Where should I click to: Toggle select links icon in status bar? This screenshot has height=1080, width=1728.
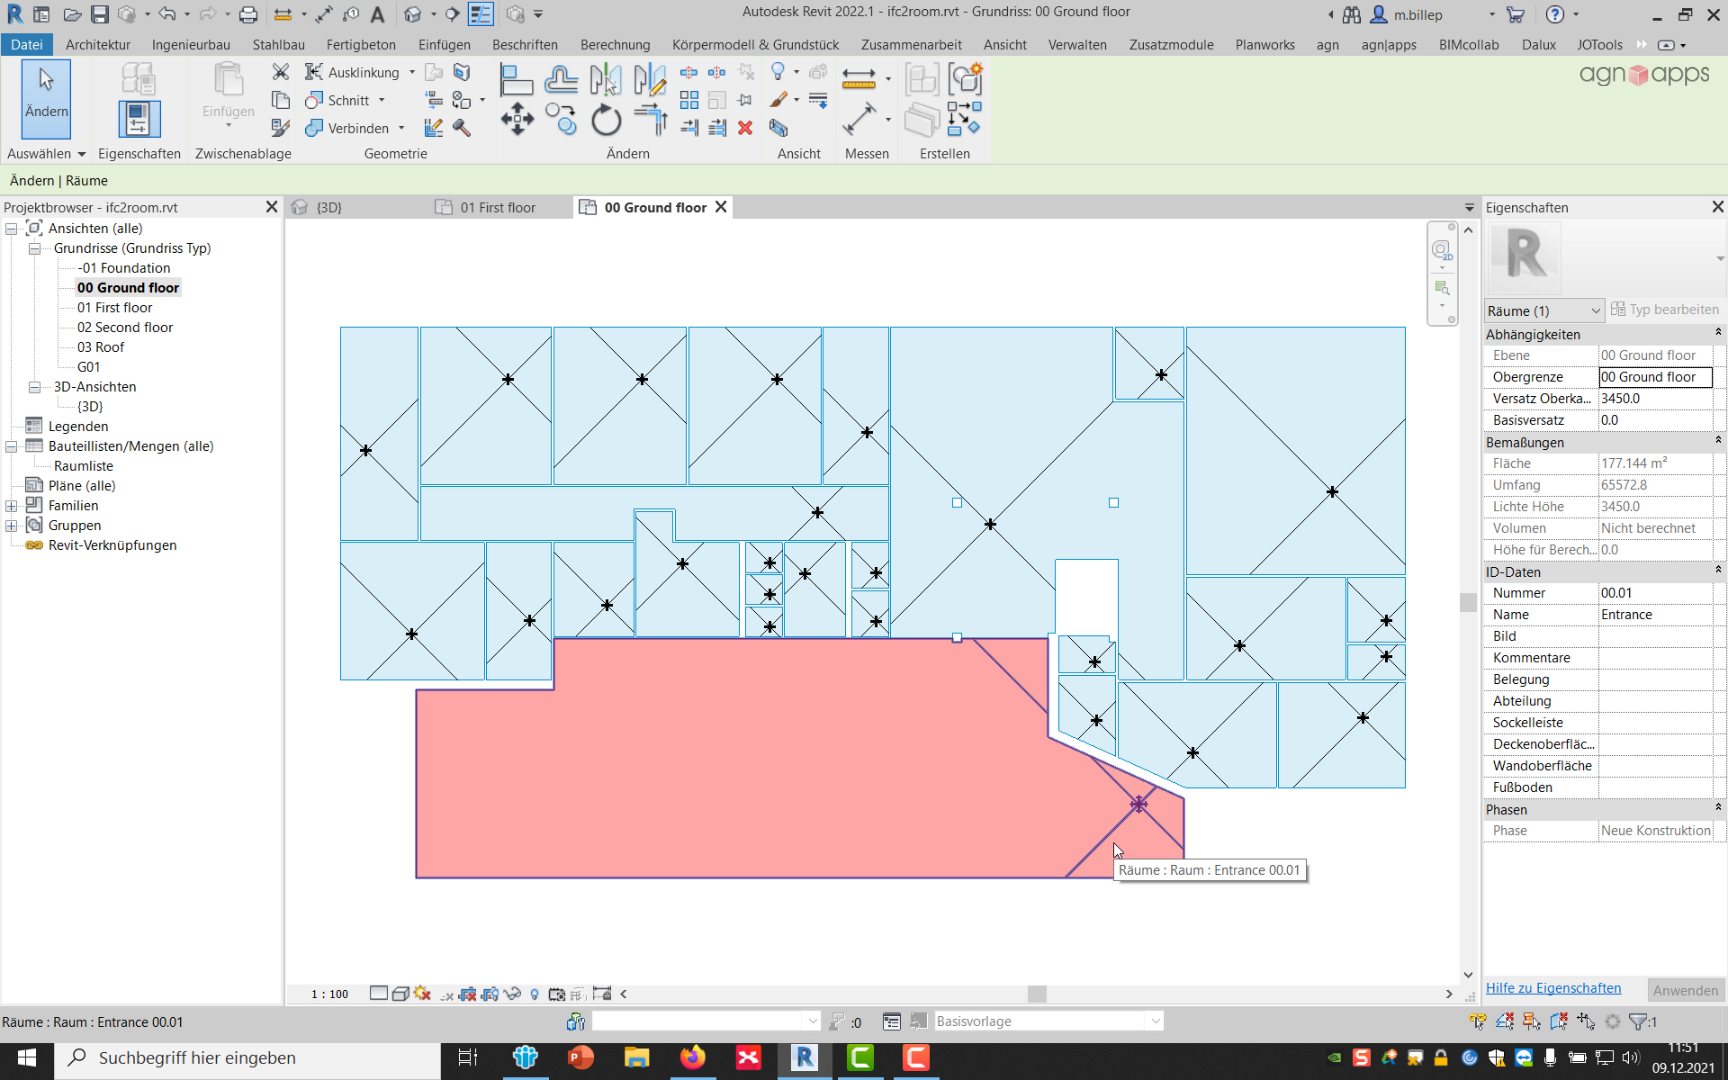(x=1478, y=1021)
